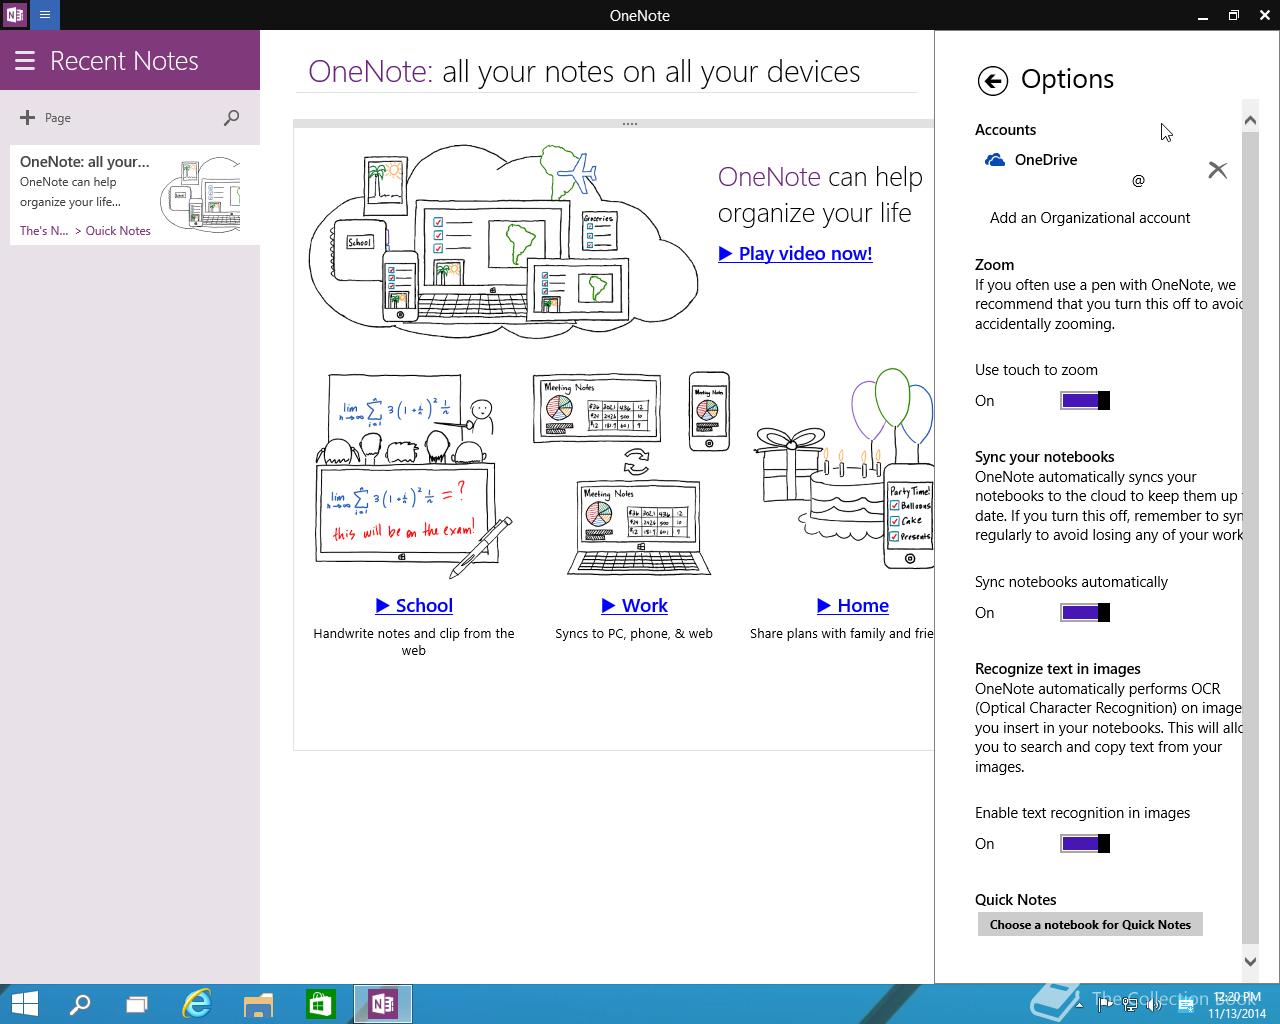
Task: Toggle Enable text recognition in images switch
Action: (1085, 844)
